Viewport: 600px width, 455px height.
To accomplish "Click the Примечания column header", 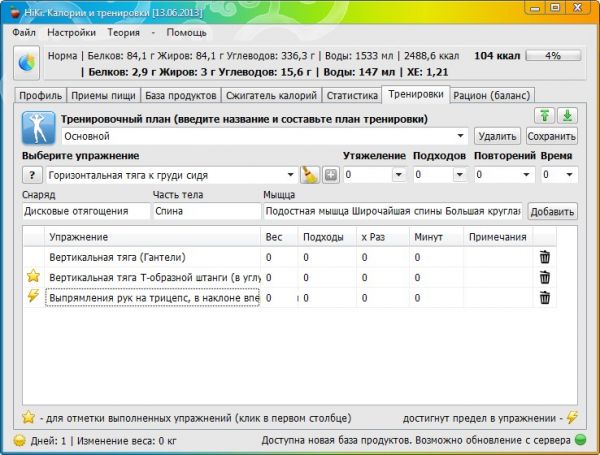I will [x=498, y=237].
